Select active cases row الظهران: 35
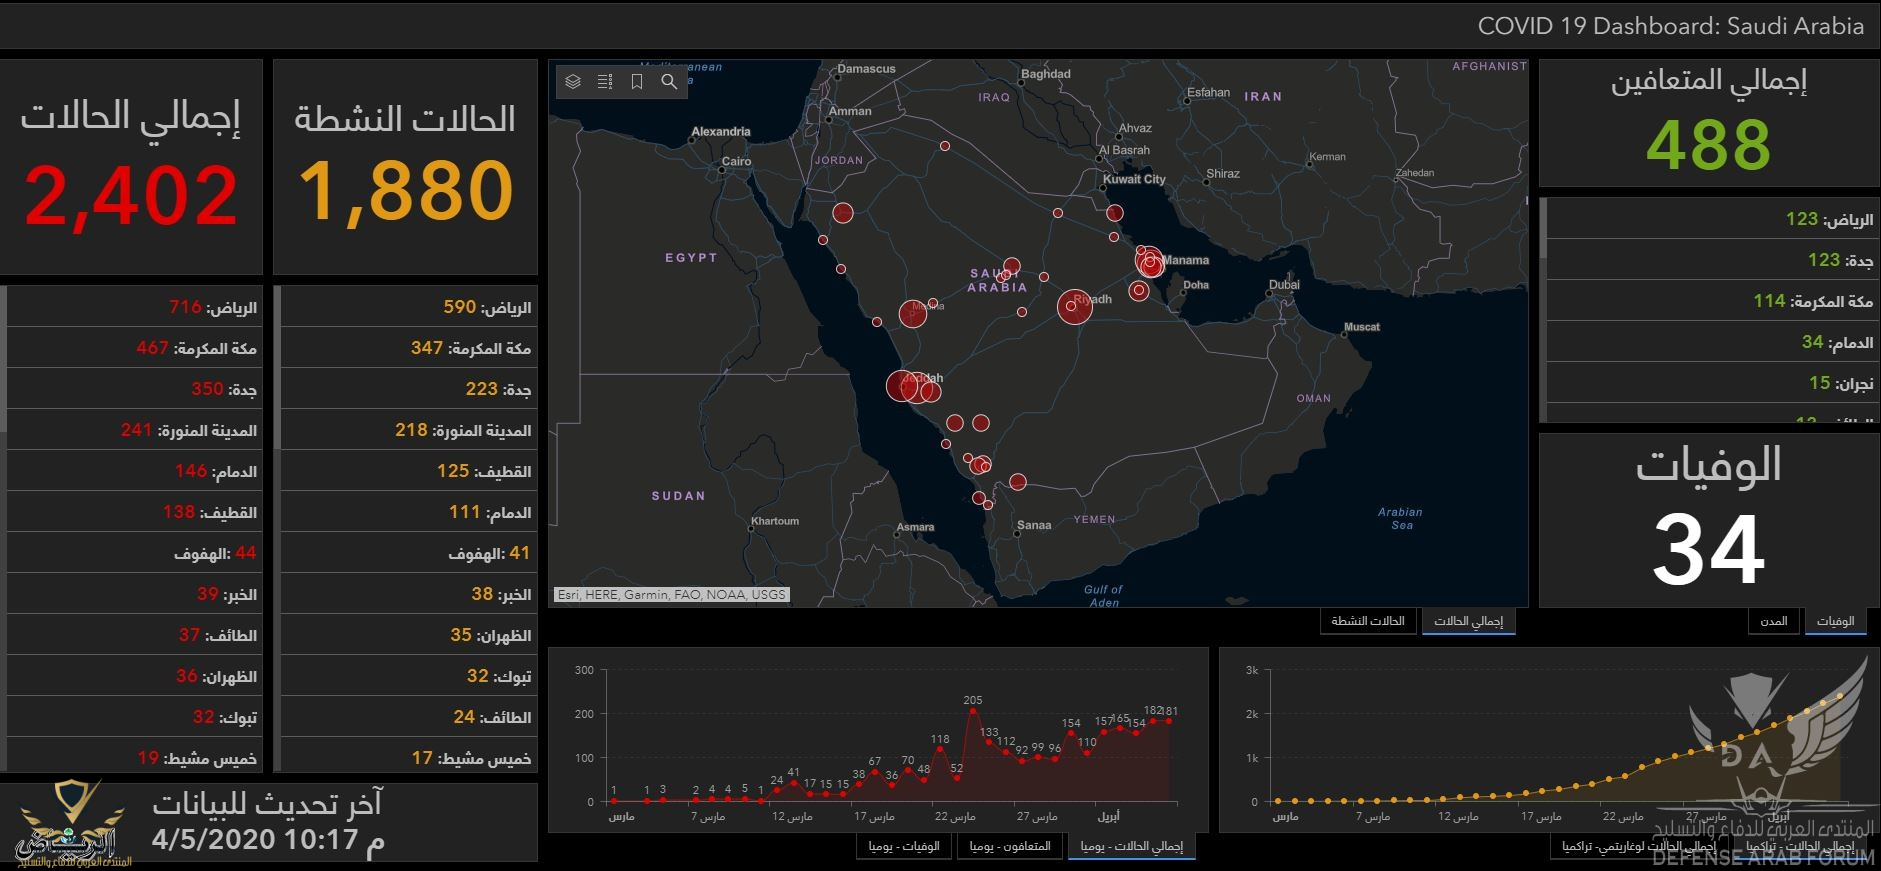This screenshot has width=1881, height=871. (x=408, y=634)
